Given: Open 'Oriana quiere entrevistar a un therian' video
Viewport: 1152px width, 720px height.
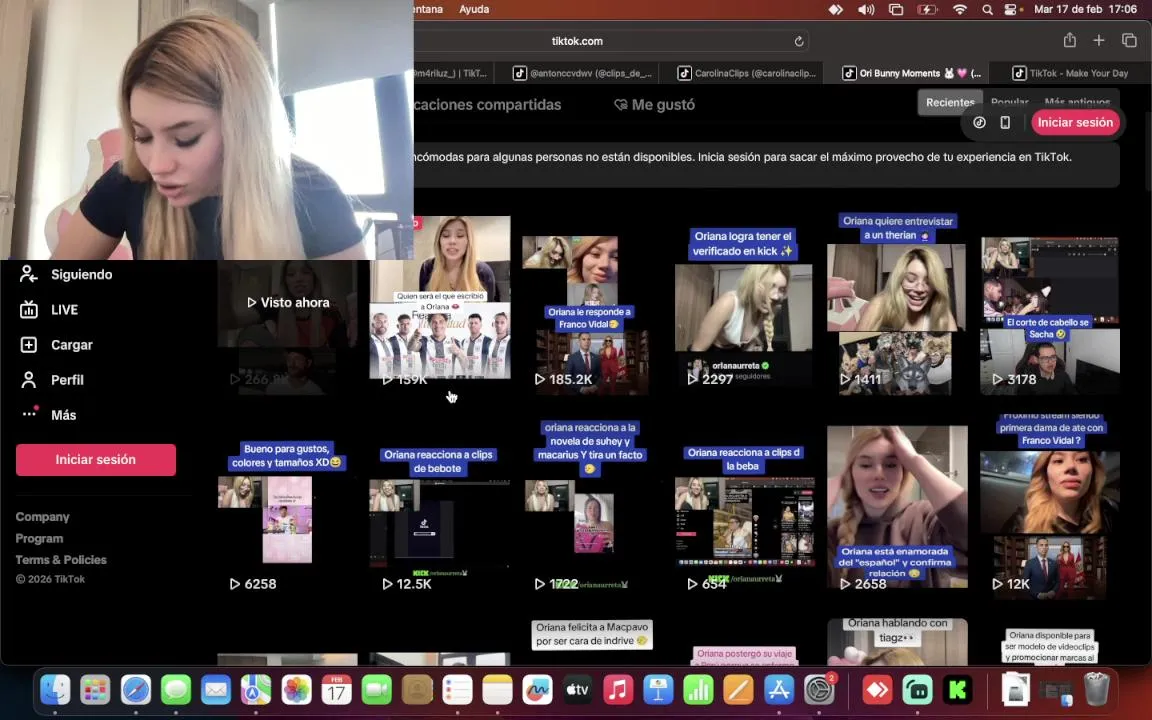Looking at the screenshot, I should pyautogui.click(x=896, y=304).
